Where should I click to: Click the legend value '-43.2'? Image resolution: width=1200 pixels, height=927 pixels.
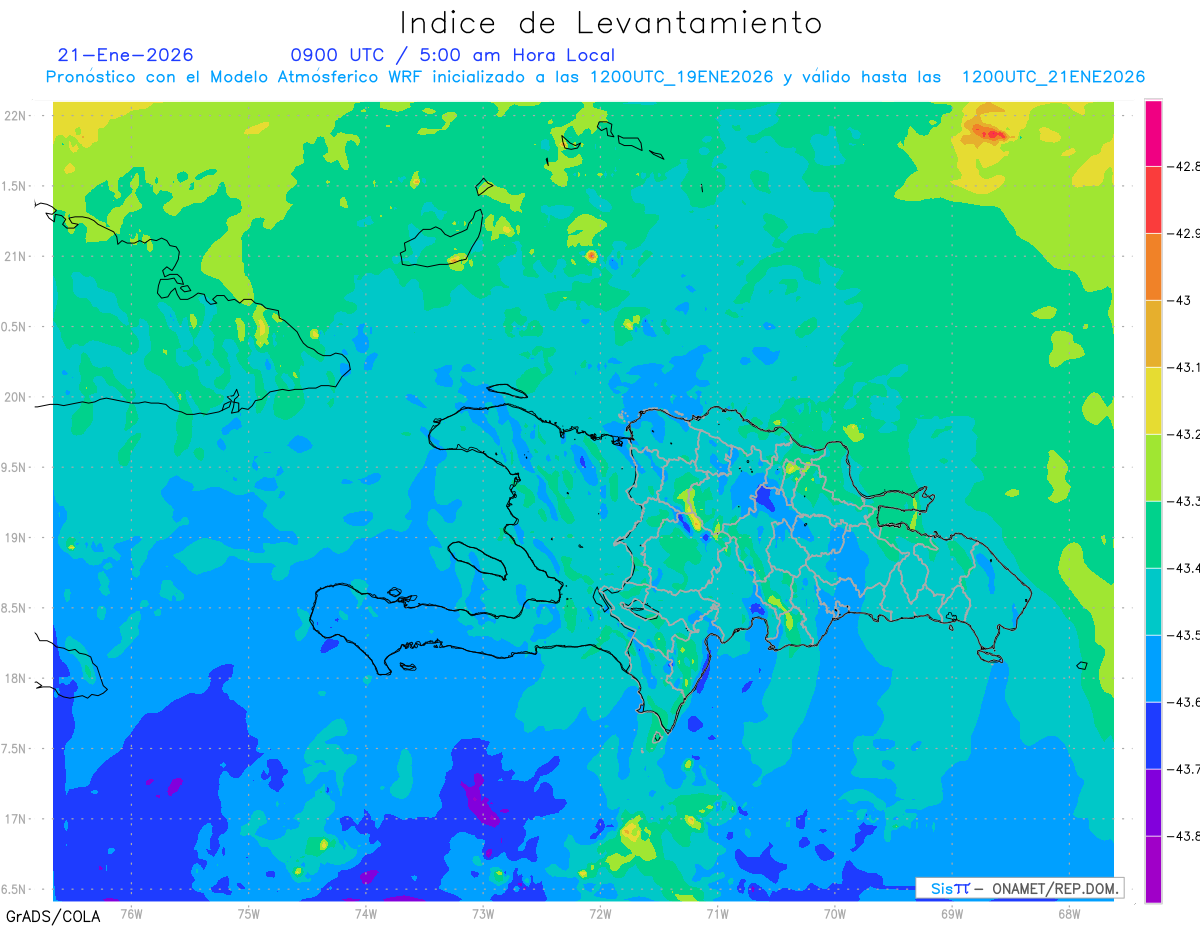point(1184,434)
